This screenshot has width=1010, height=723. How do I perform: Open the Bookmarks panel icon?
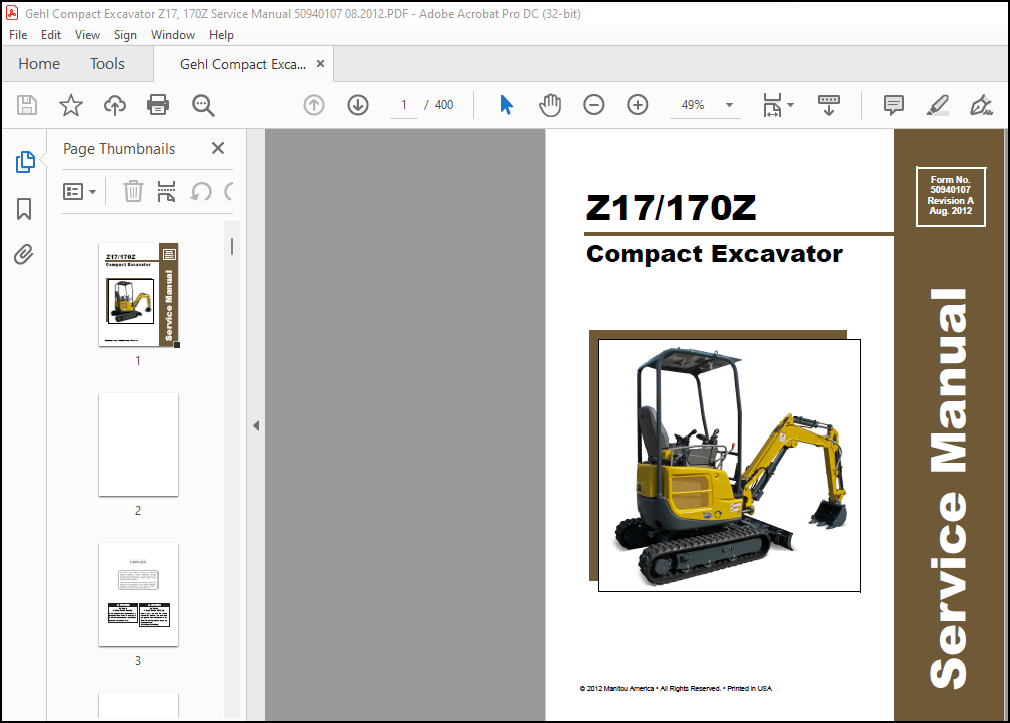pyautogui.click(x=24, y=209)
